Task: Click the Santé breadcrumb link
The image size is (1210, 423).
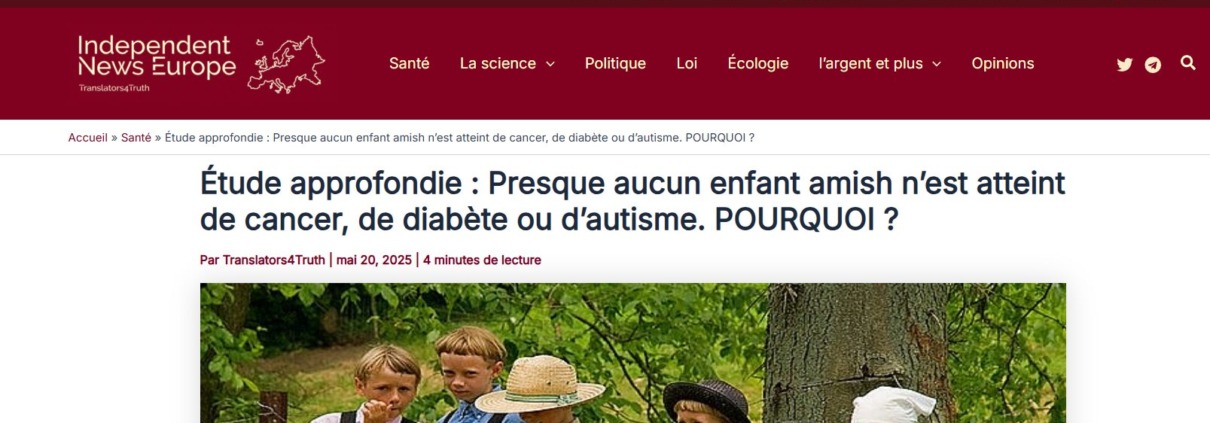Action: pos(136,137)
